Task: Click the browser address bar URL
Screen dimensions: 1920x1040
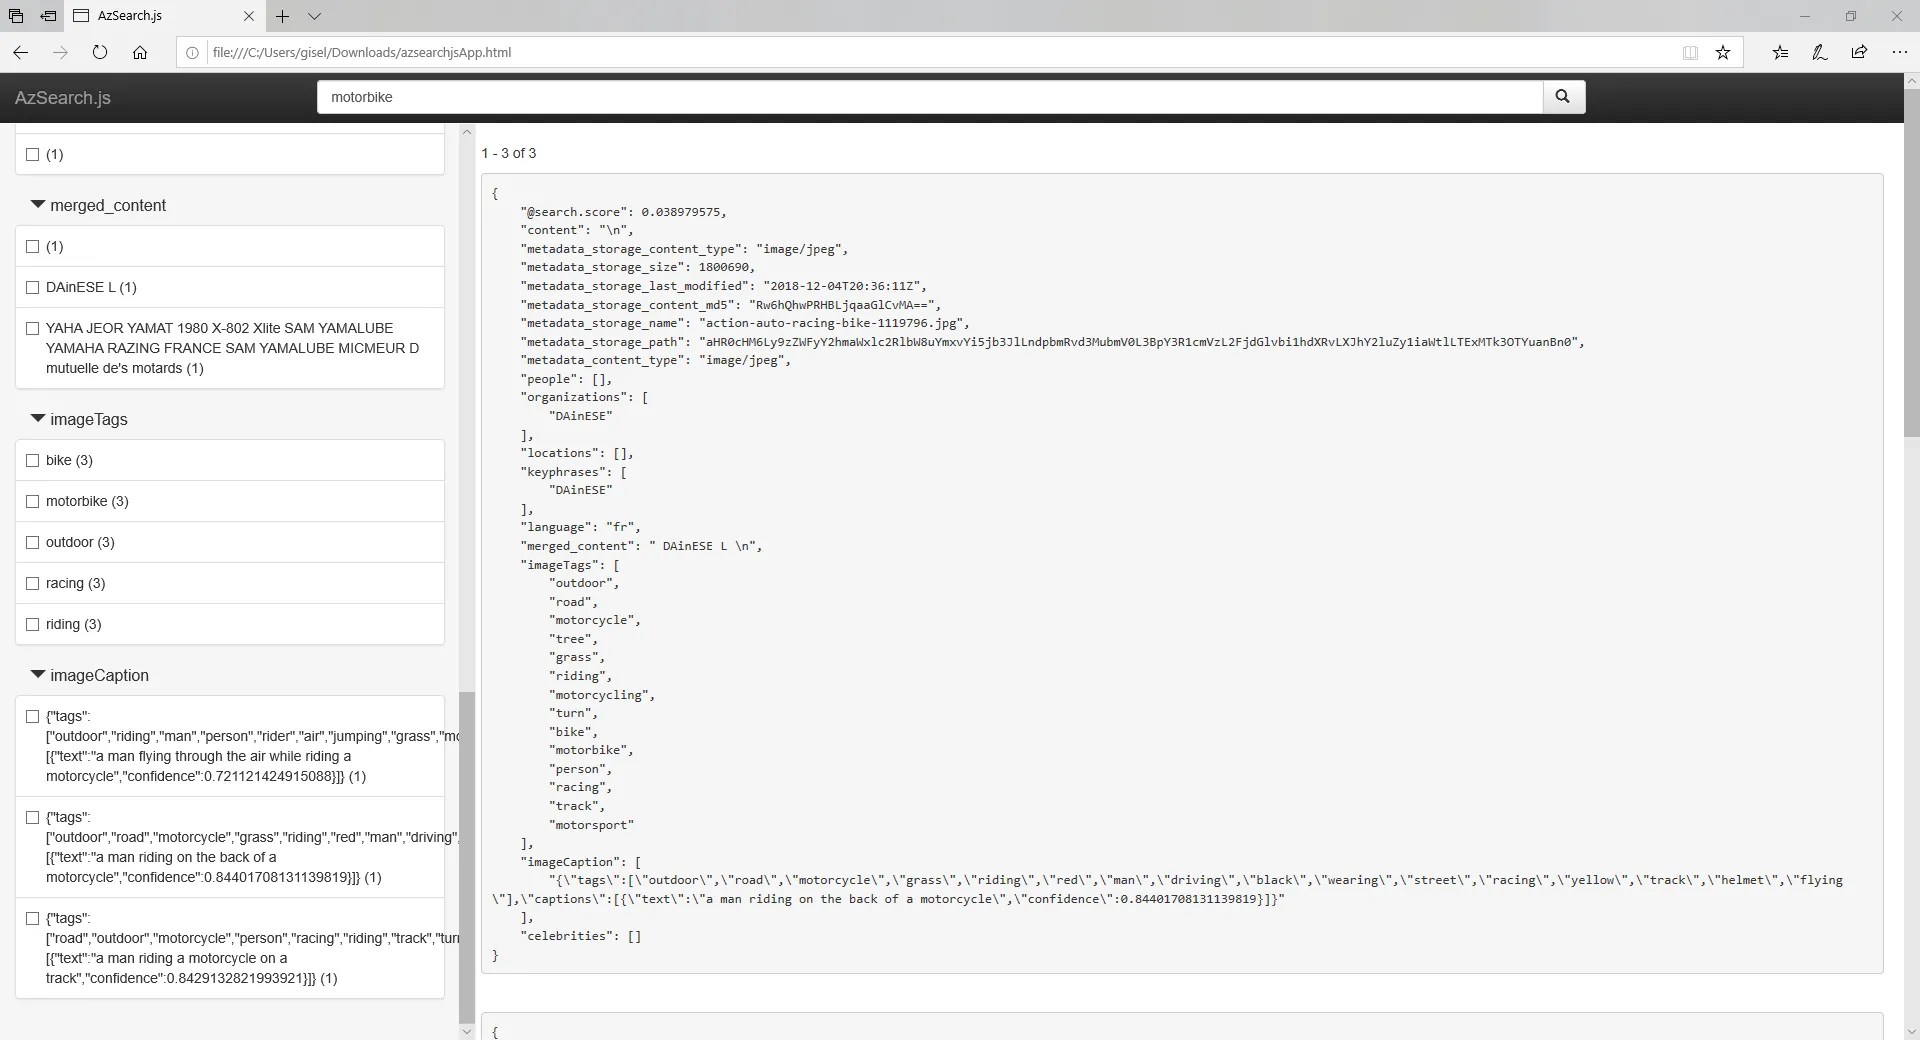Action: click(x=362, y=53)
